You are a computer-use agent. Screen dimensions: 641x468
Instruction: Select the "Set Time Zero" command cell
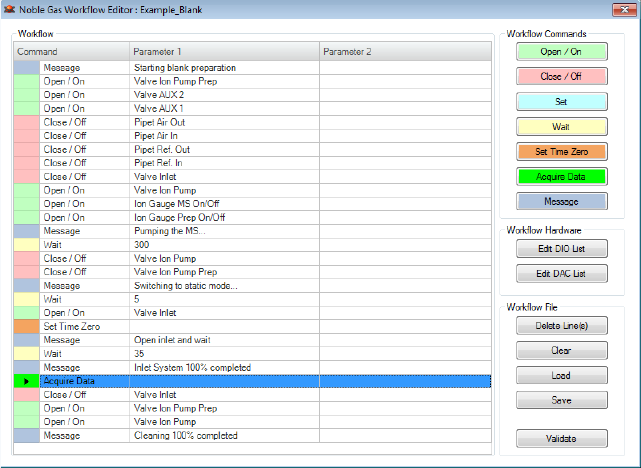(x=85, y=327)
